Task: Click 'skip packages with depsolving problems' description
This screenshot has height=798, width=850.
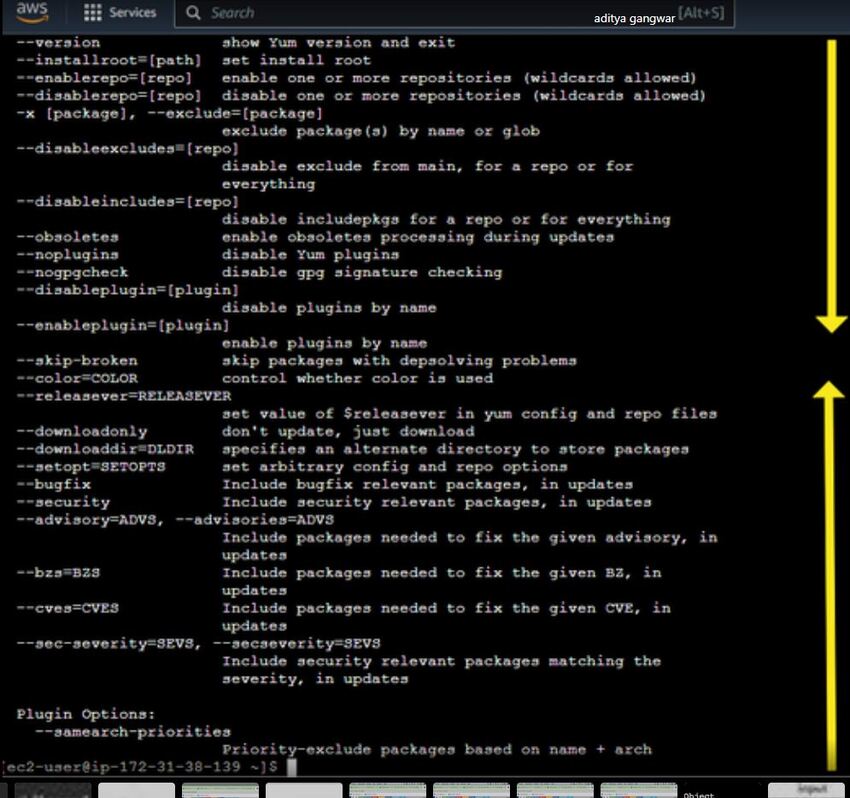Action: coord(400,361)
